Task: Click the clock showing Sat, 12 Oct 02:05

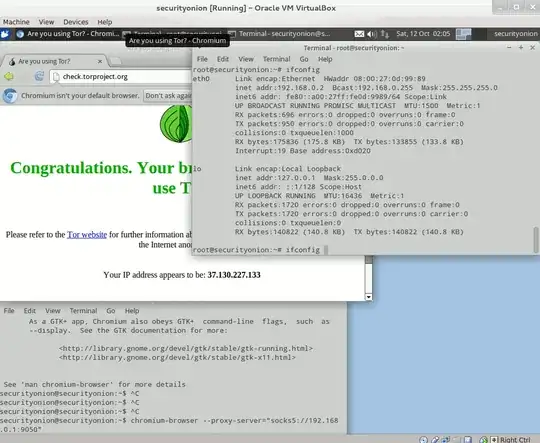Action: coord(423,34)
